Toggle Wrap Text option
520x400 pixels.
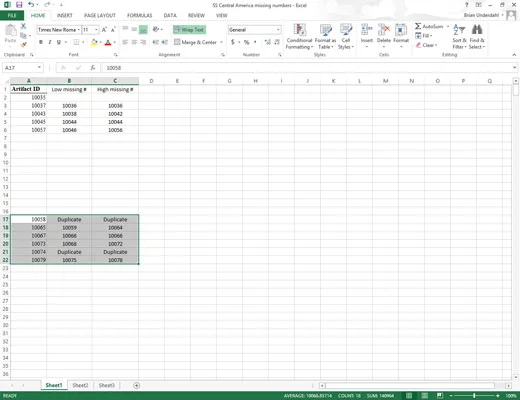(x=189, y=30)
